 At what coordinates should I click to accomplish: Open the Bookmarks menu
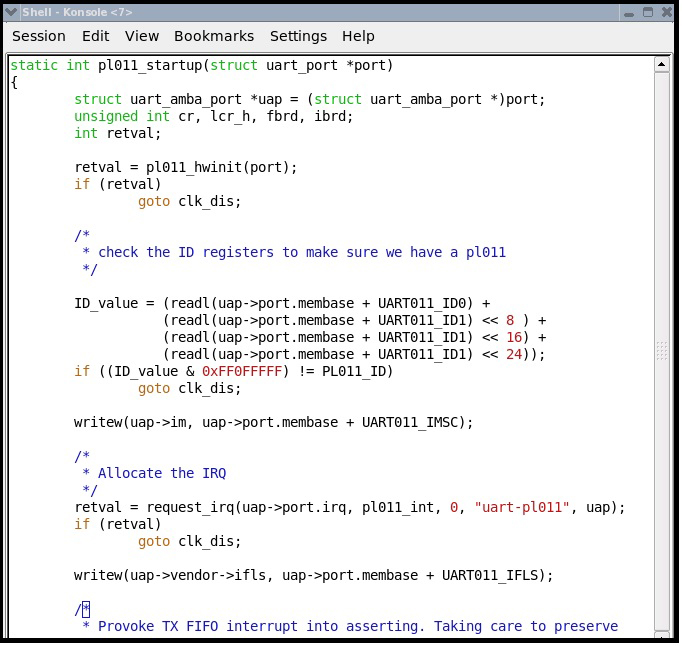(214, 36)
